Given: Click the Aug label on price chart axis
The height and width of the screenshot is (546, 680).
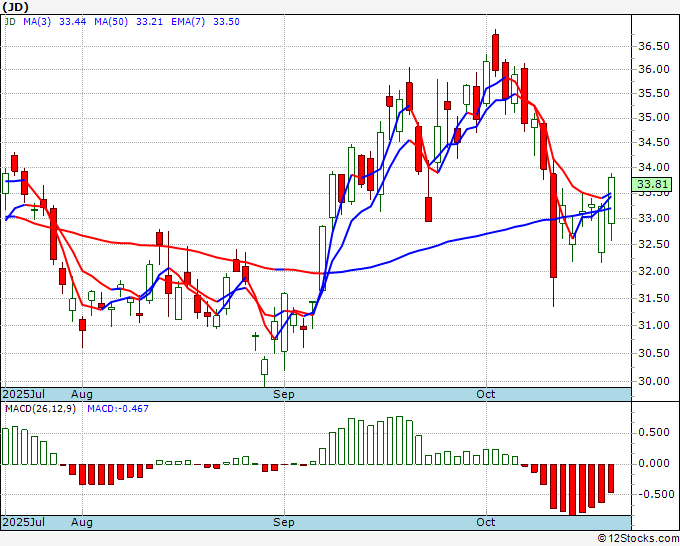Looking at the screenshot, I should (82, 394).
